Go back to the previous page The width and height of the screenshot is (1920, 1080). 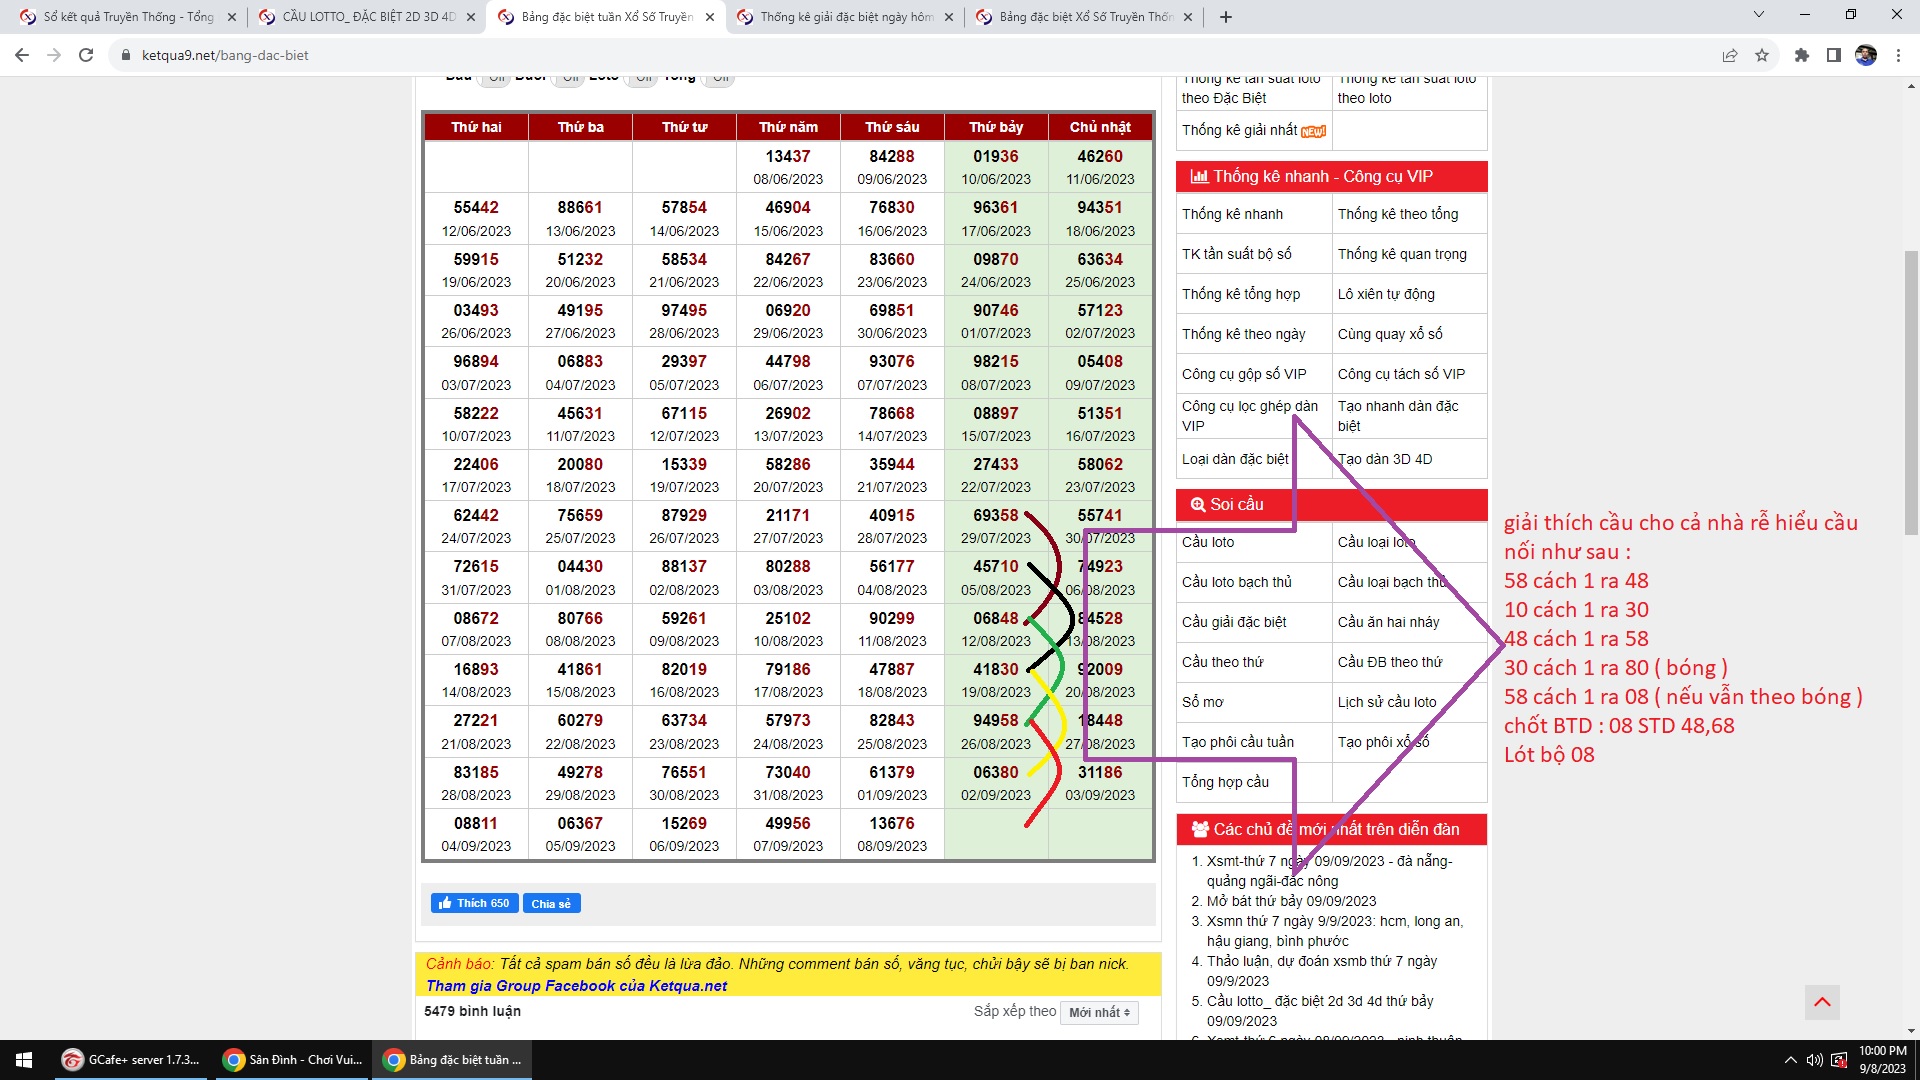pyautogui.click(x=22, y=55)
